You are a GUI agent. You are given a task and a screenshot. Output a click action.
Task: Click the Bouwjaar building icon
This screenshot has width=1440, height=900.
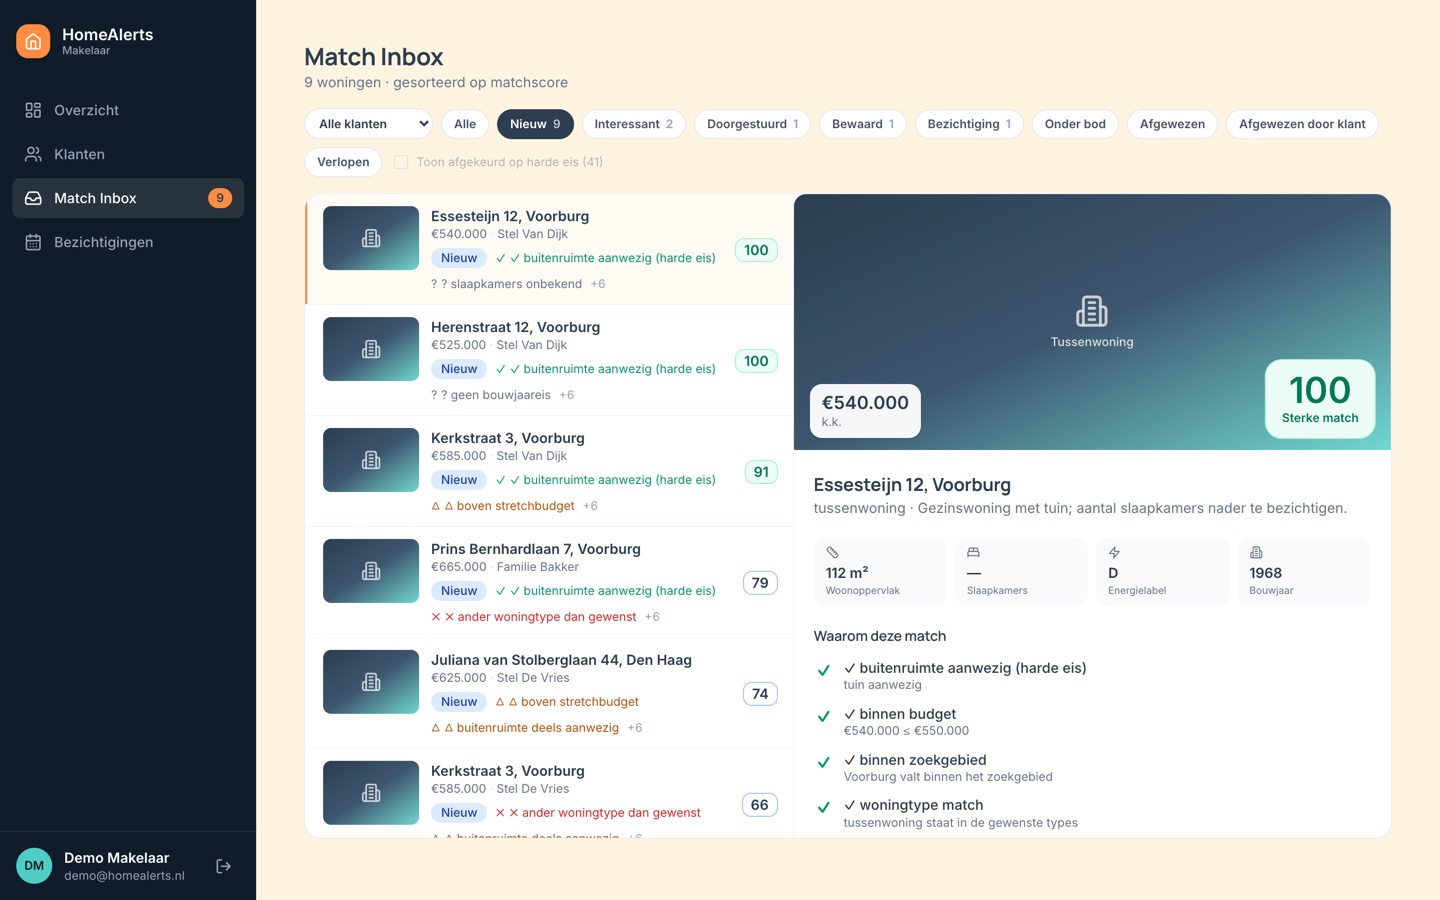point(1256,552)
